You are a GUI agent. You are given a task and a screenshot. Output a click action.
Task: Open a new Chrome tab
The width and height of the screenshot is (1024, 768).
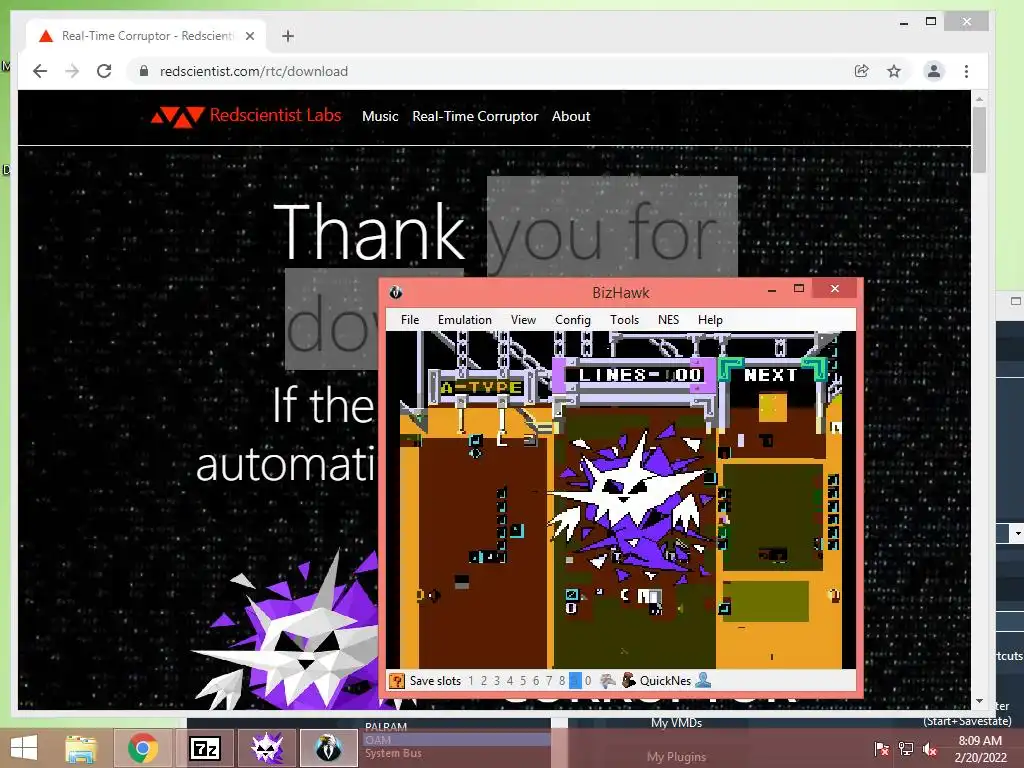click(288, 36)
